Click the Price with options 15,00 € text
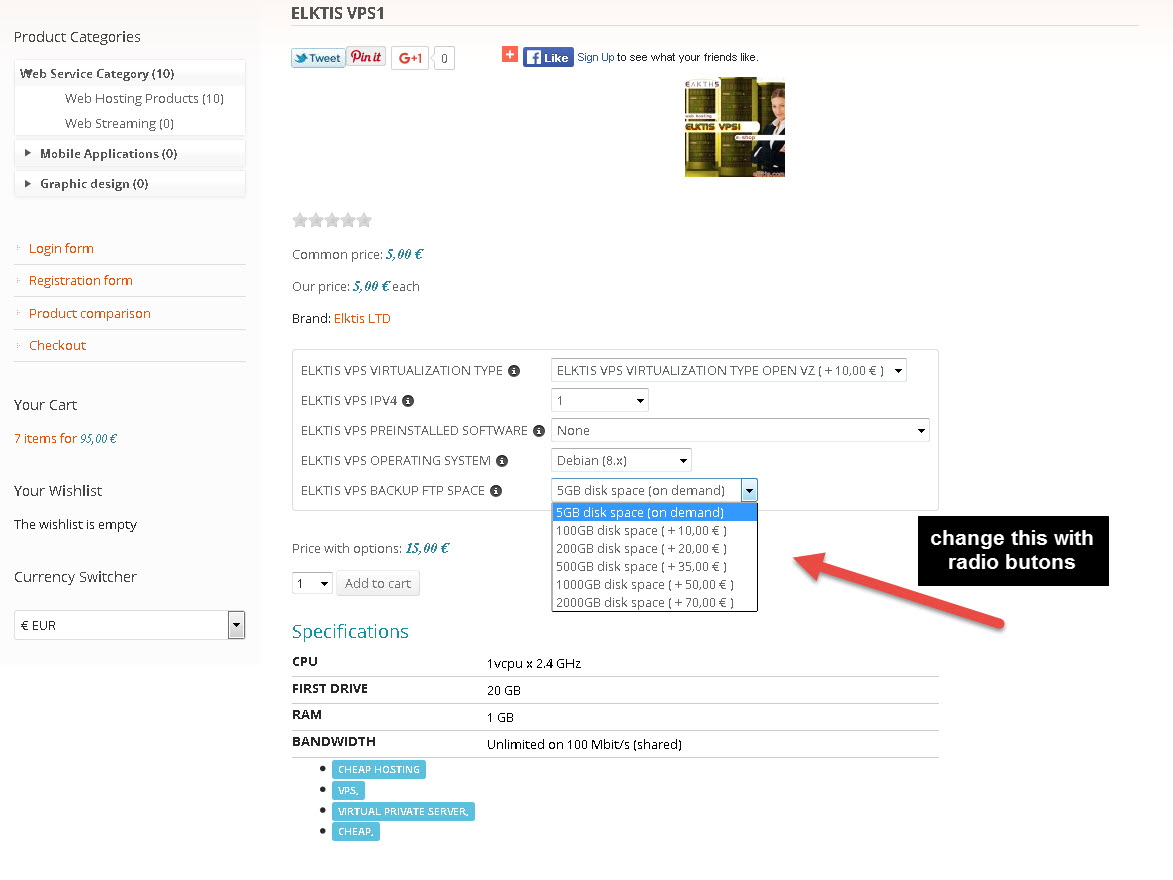This screenshot has height=880, width=1173. 370,549
